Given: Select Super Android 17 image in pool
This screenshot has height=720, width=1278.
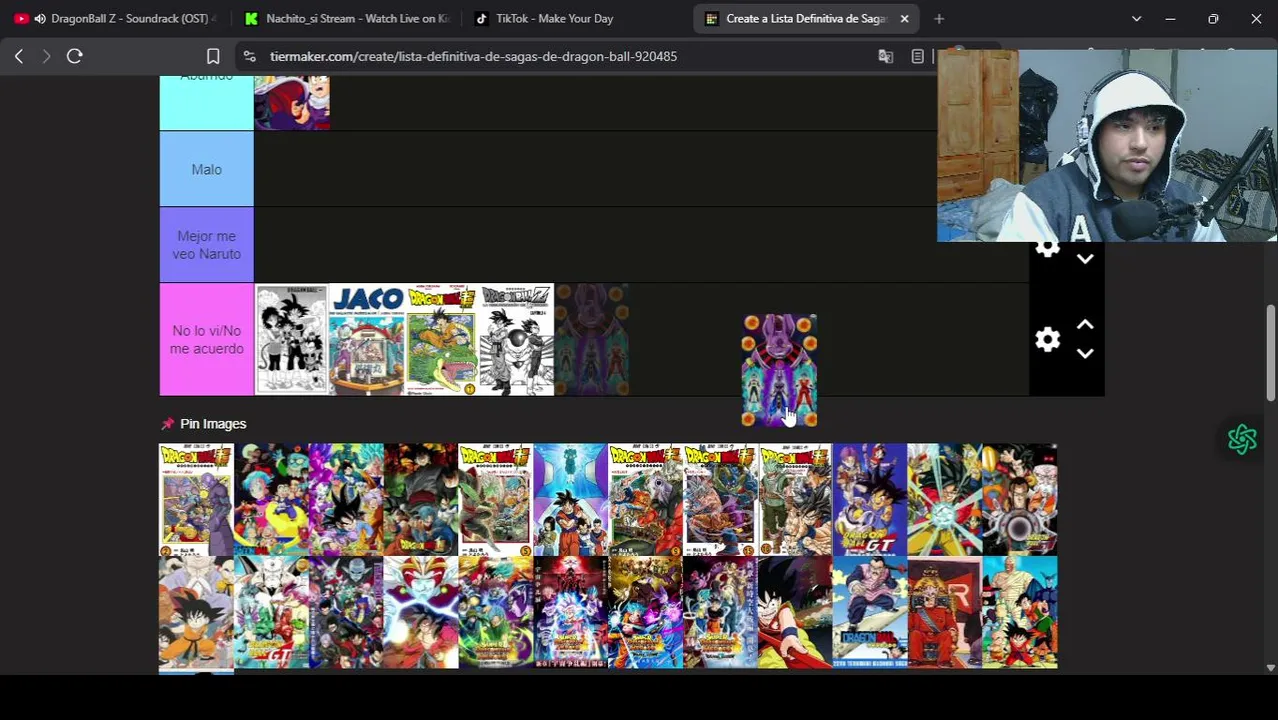Looking at the screenshot, I should tap(1020, 500).
